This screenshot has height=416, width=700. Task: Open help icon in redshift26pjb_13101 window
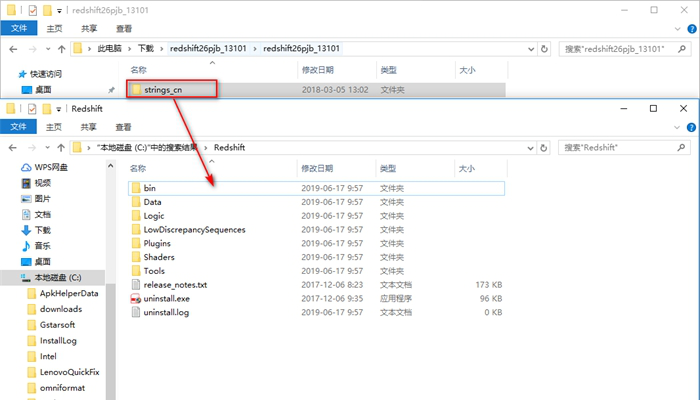[x=692, y=29]
